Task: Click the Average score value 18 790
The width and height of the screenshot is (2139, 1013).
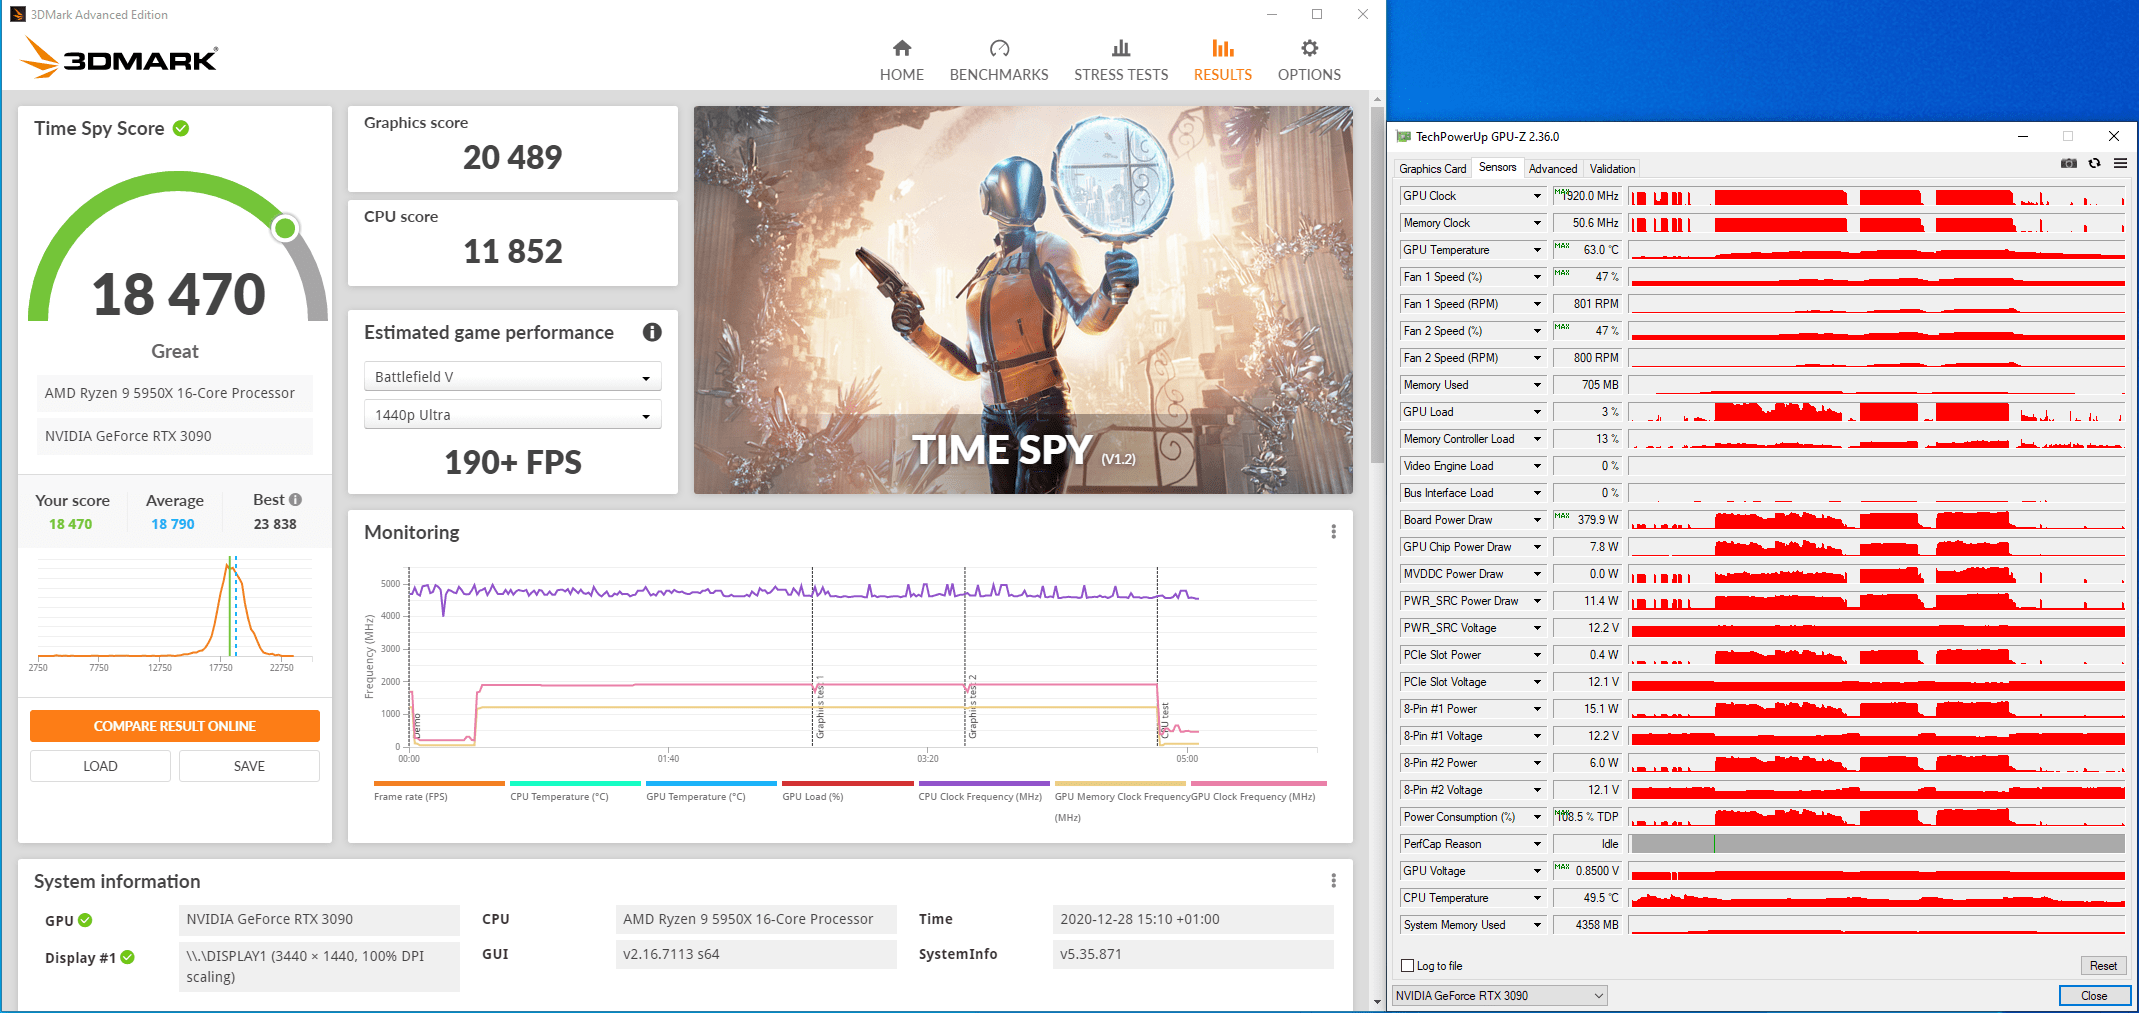Action: (x=173, y=524)
